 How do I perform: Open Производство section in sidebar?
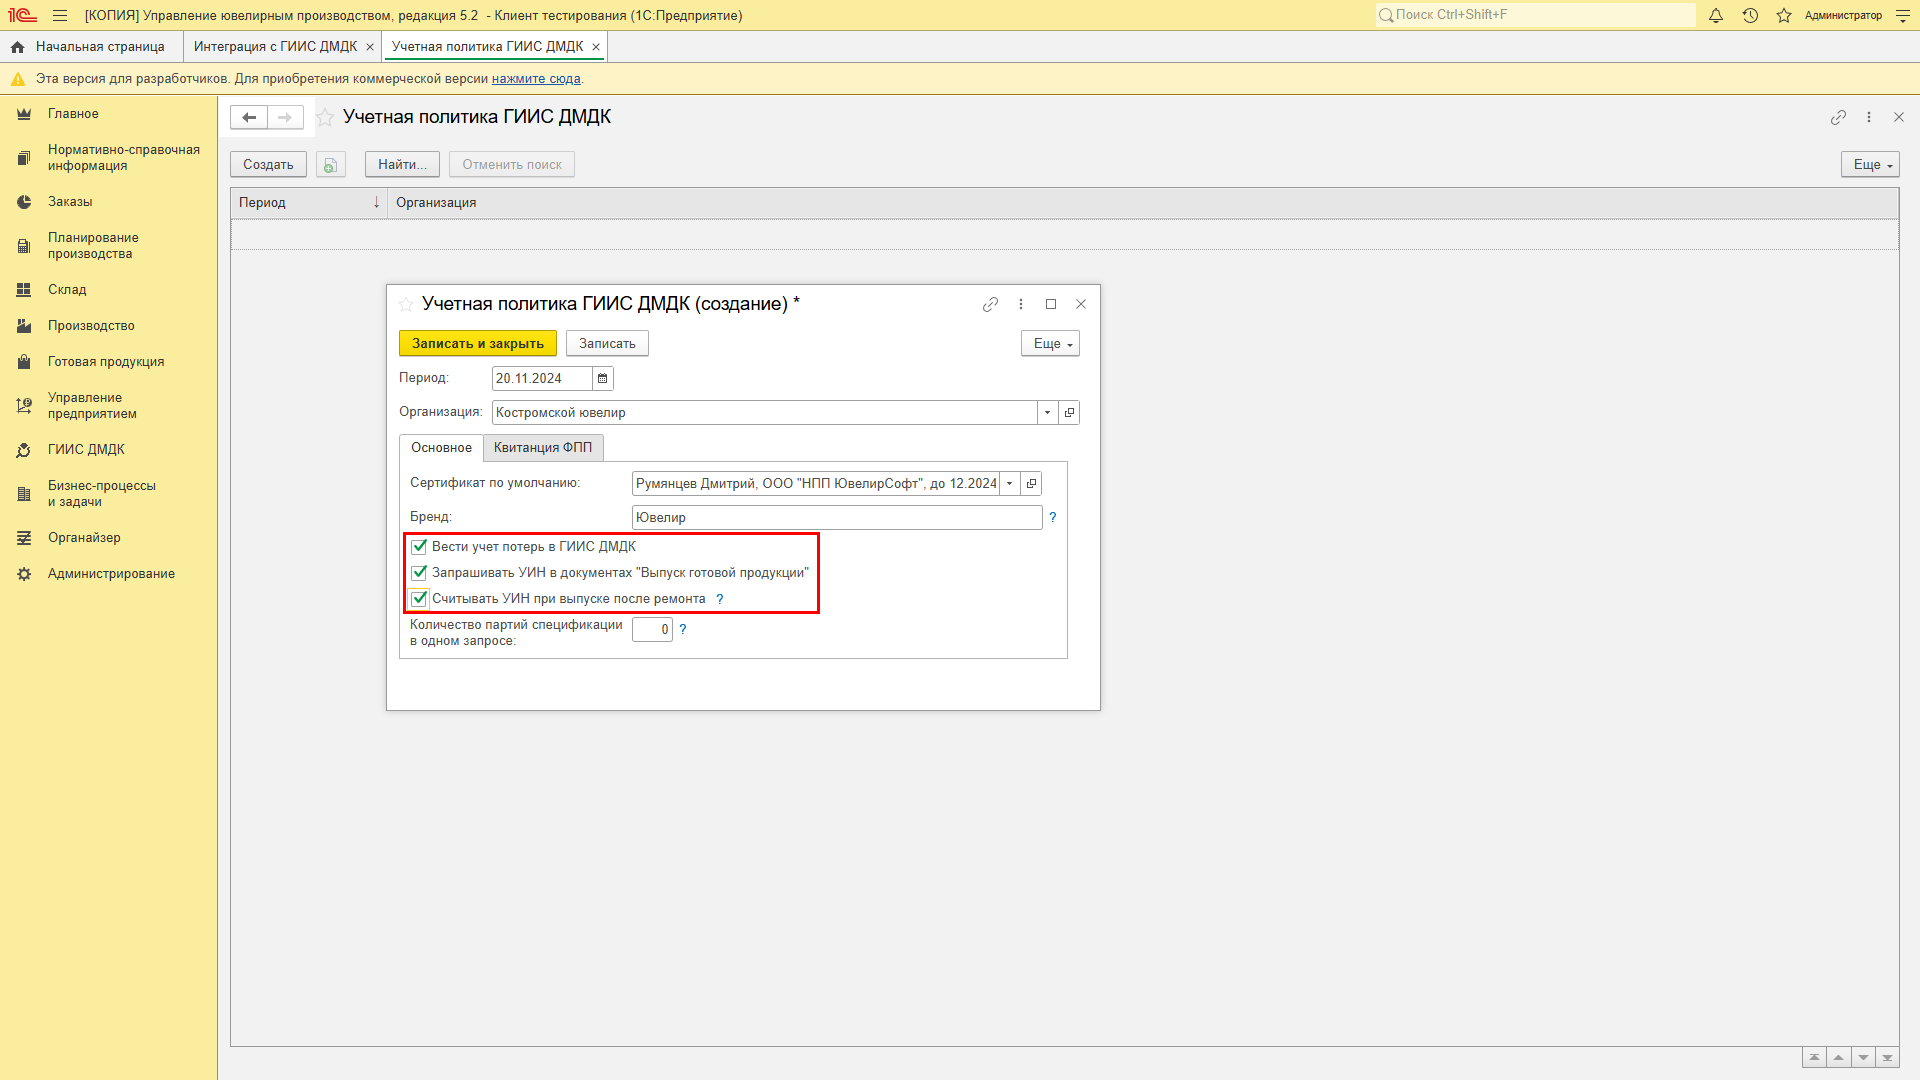pos(108,326)
